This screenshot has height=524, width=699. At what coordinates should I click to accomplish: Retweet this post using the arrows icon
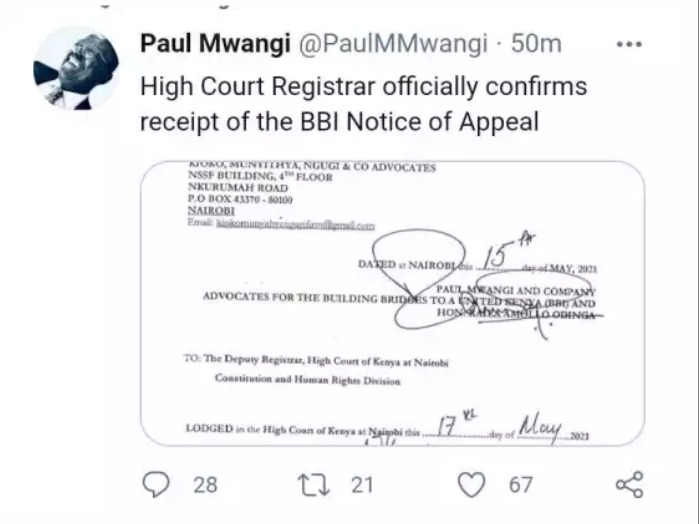[x=313, y=485]
